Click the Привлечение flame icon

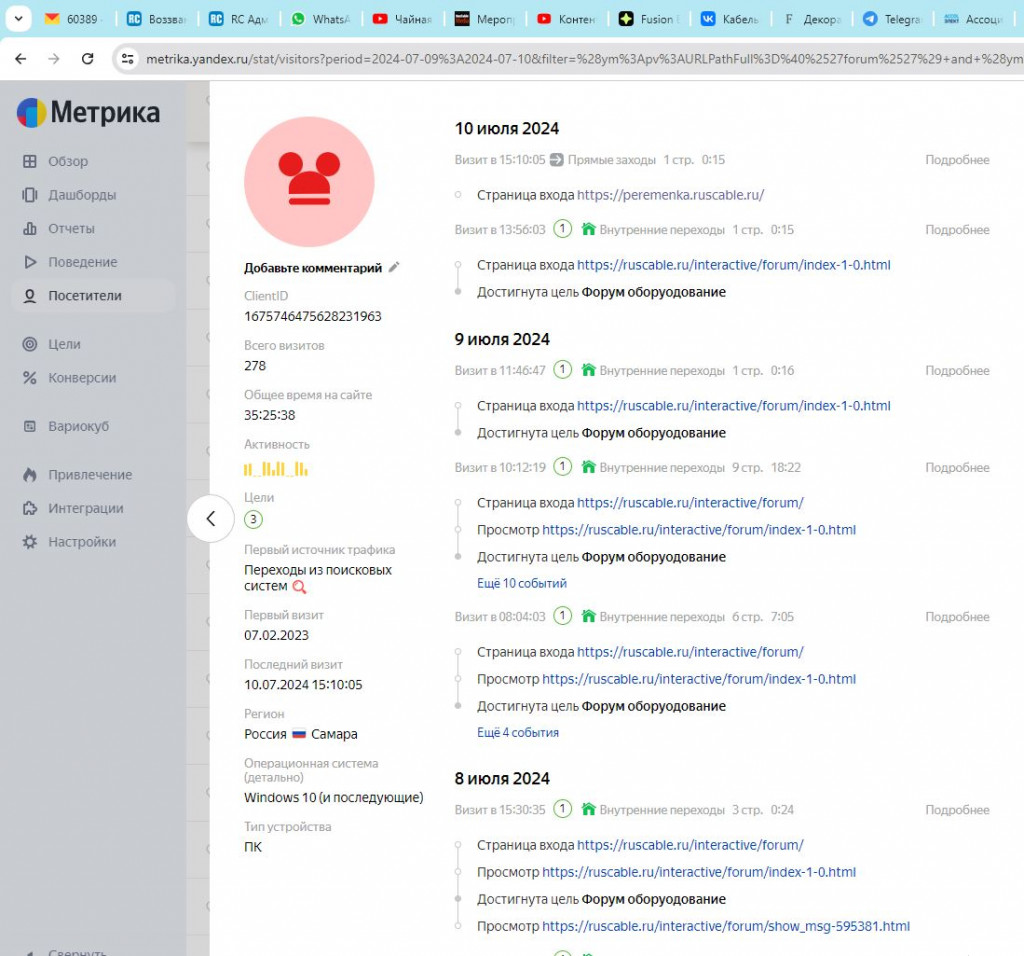(30, 475)
